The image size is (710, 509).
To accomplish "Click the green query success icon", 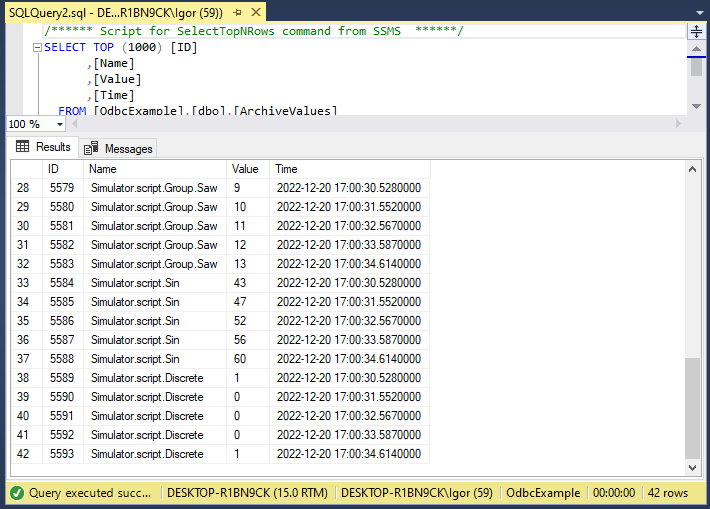I will pos(17,493).
